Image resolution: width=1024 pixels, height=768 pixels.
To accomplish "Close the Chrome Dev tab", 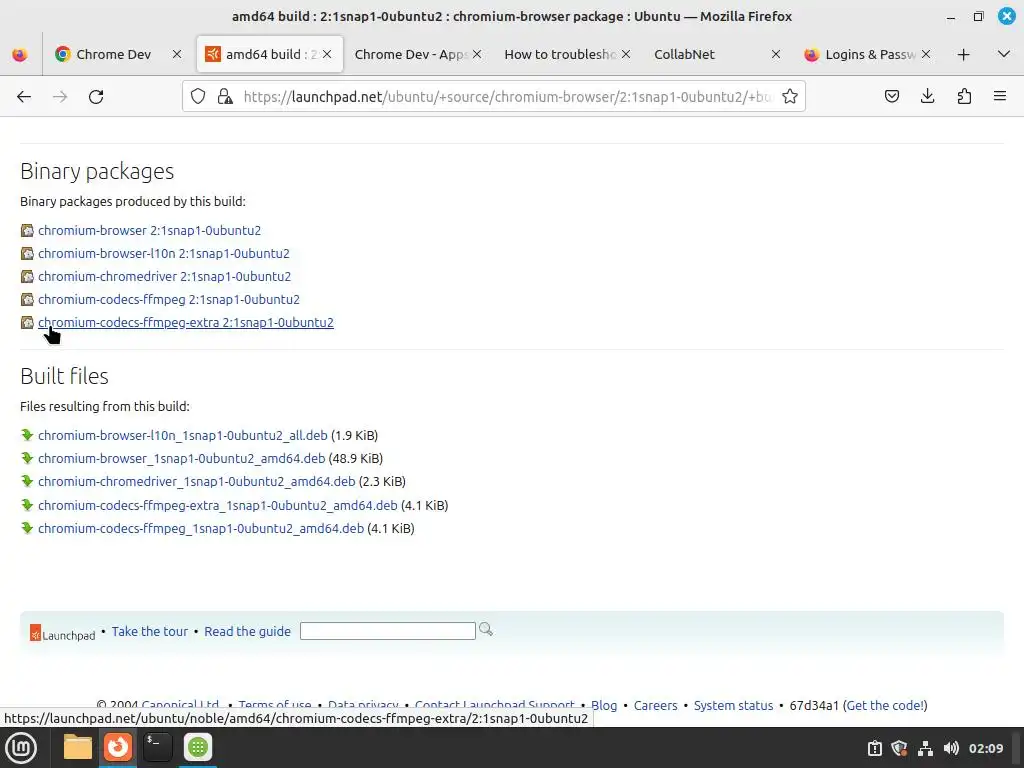I will point(177,54).
